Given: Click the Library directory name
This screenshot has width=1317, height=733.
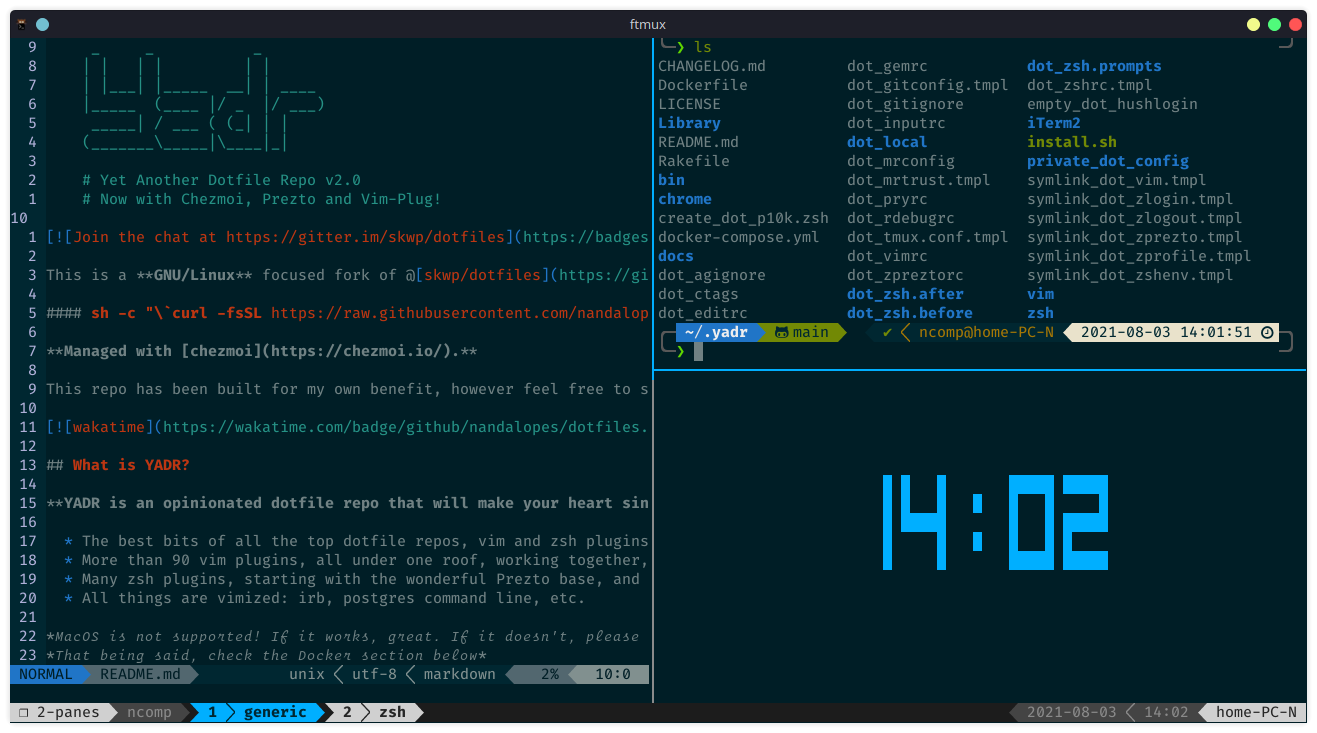Looking at the screenshot, I should tap(689, 123).
